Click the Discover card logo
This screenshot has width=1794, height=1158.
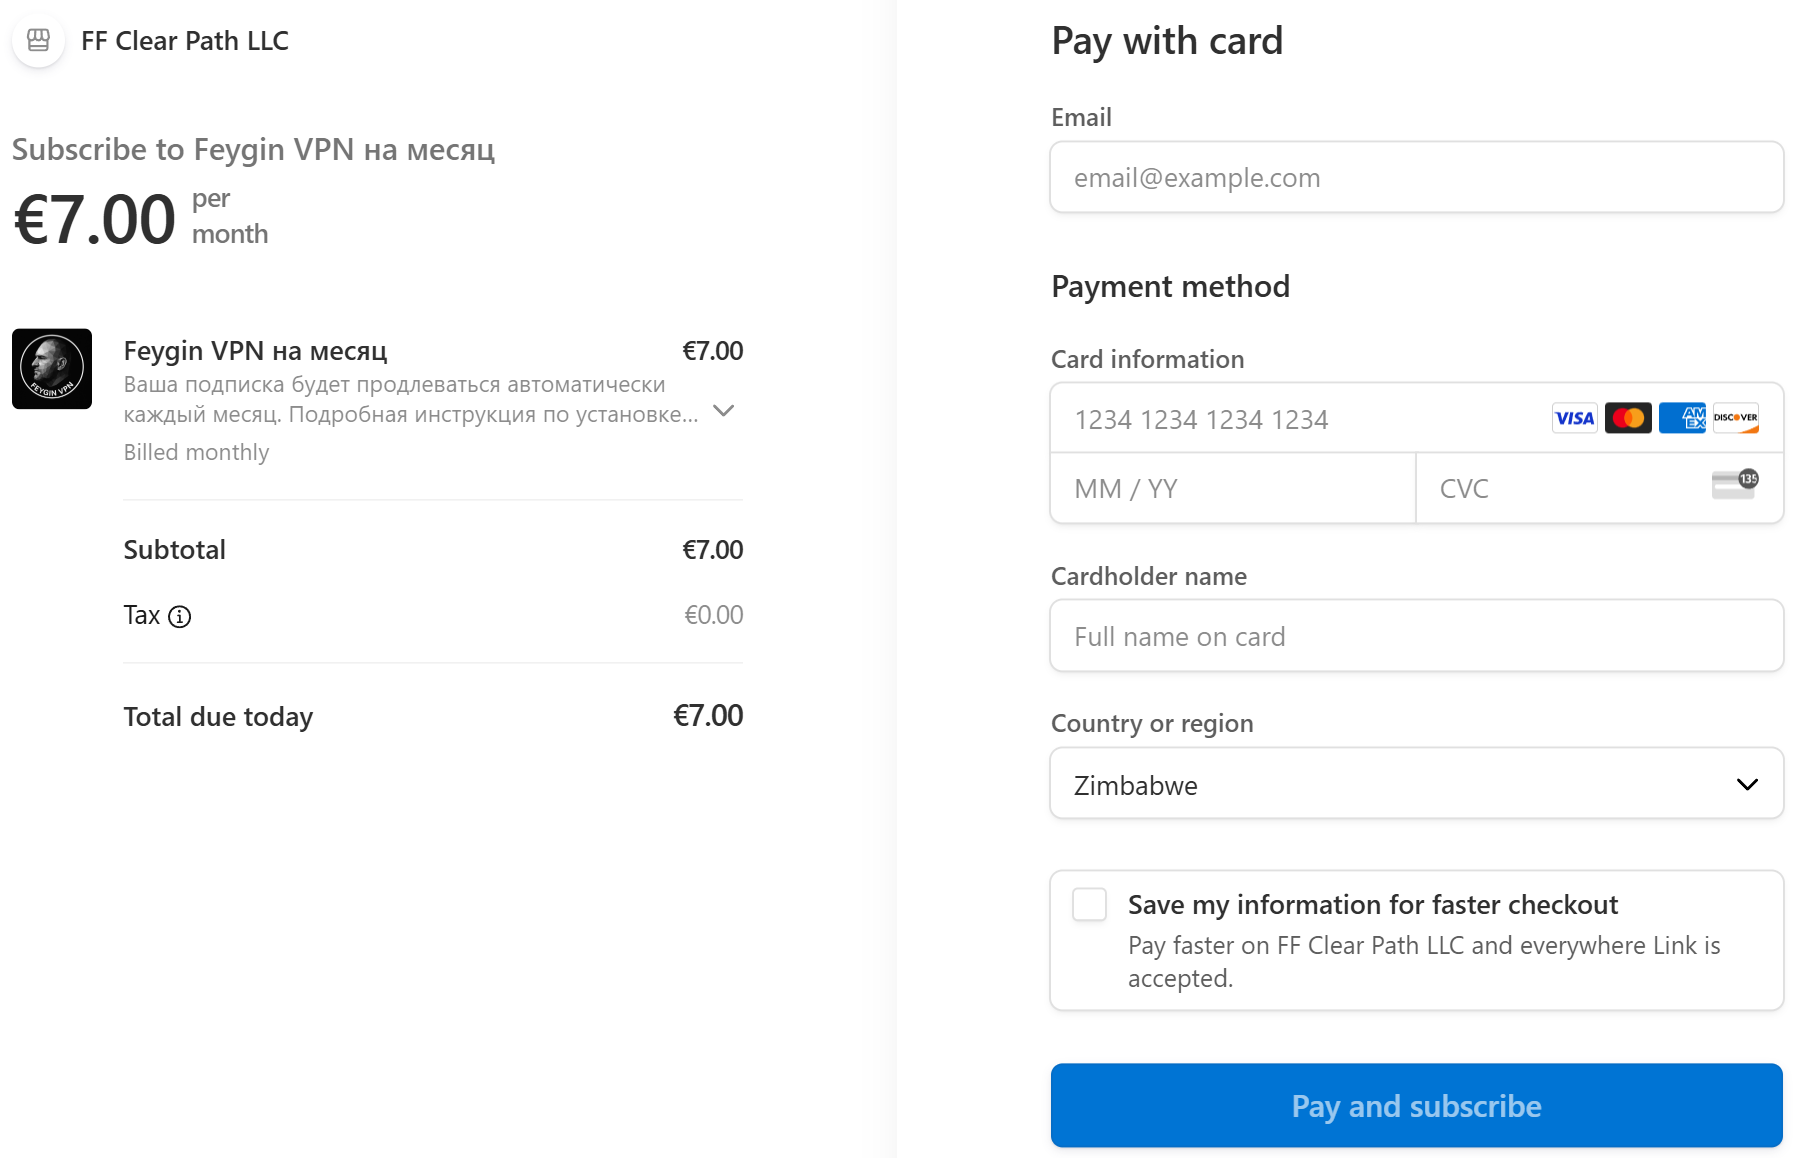pyautogui.click(x=1735, y=418)
